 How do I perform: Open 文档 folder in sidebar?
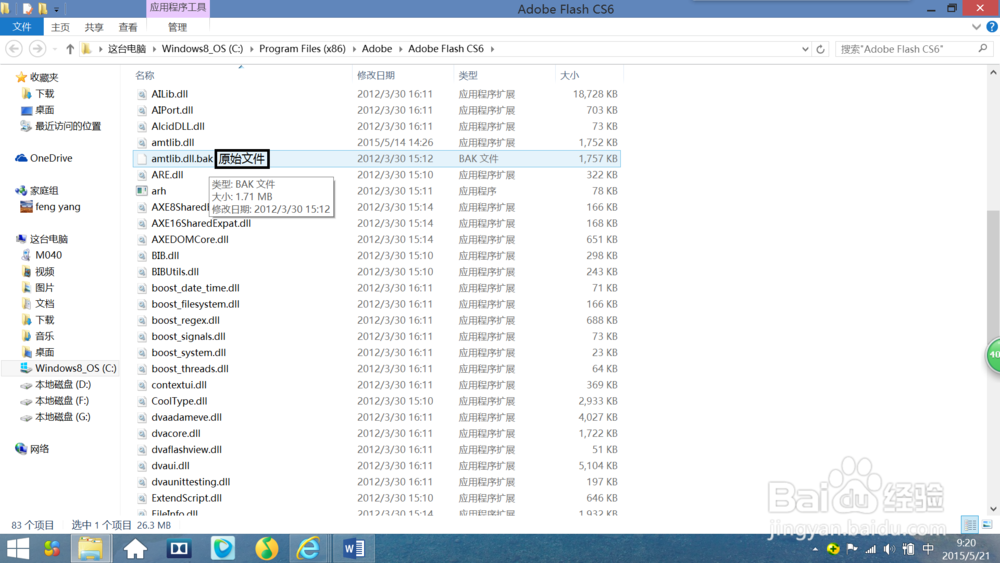click(37, 303)
